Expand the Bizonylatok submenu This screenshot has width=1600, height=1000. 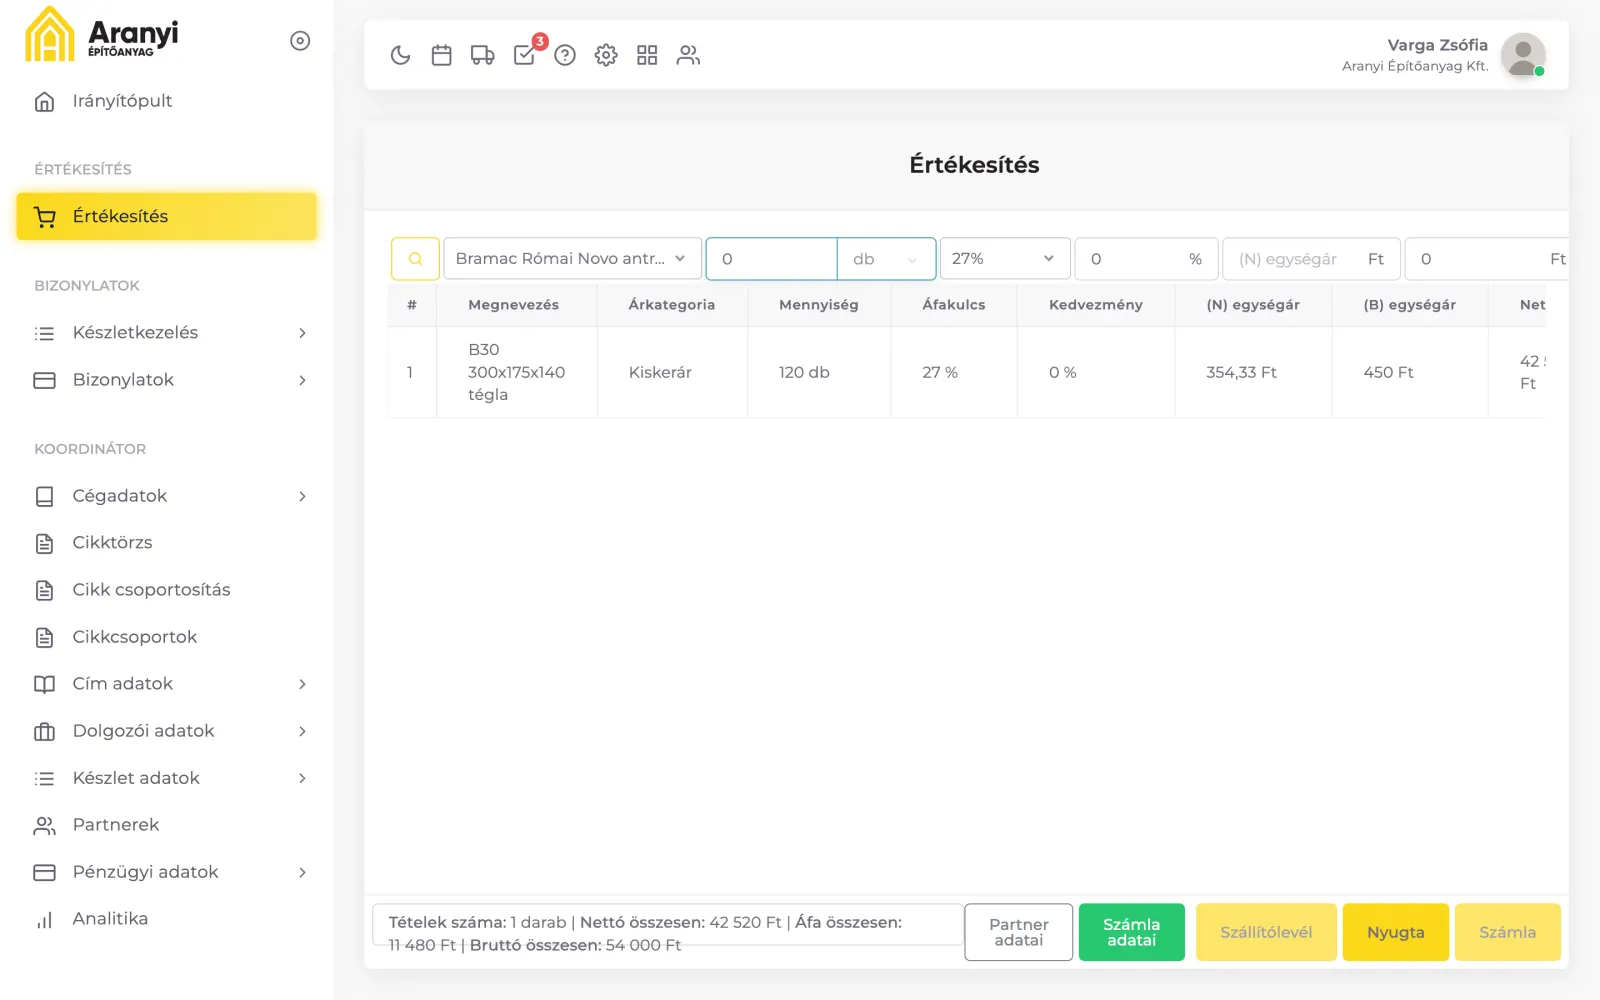tap(166, 380)
